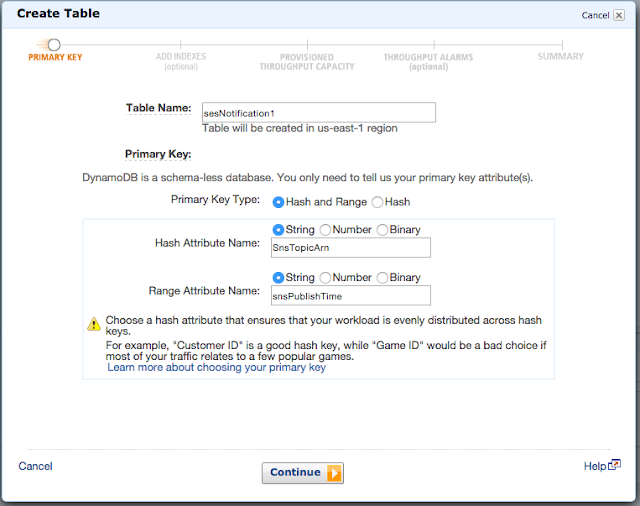Viewport: 640px width, 506px height.
Task: Set hash attribute type to Binary
Action: [x=382, y=230]
